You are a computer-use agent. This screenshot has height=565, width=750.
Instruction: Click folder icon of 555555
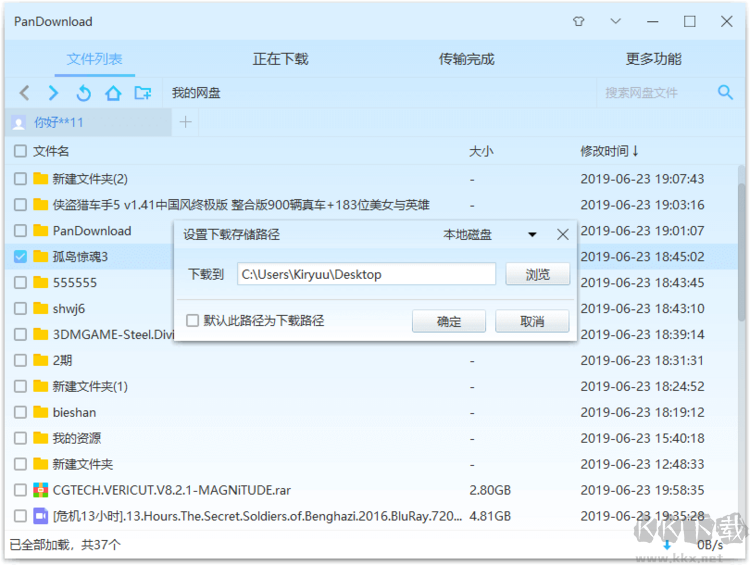(41, 282)
